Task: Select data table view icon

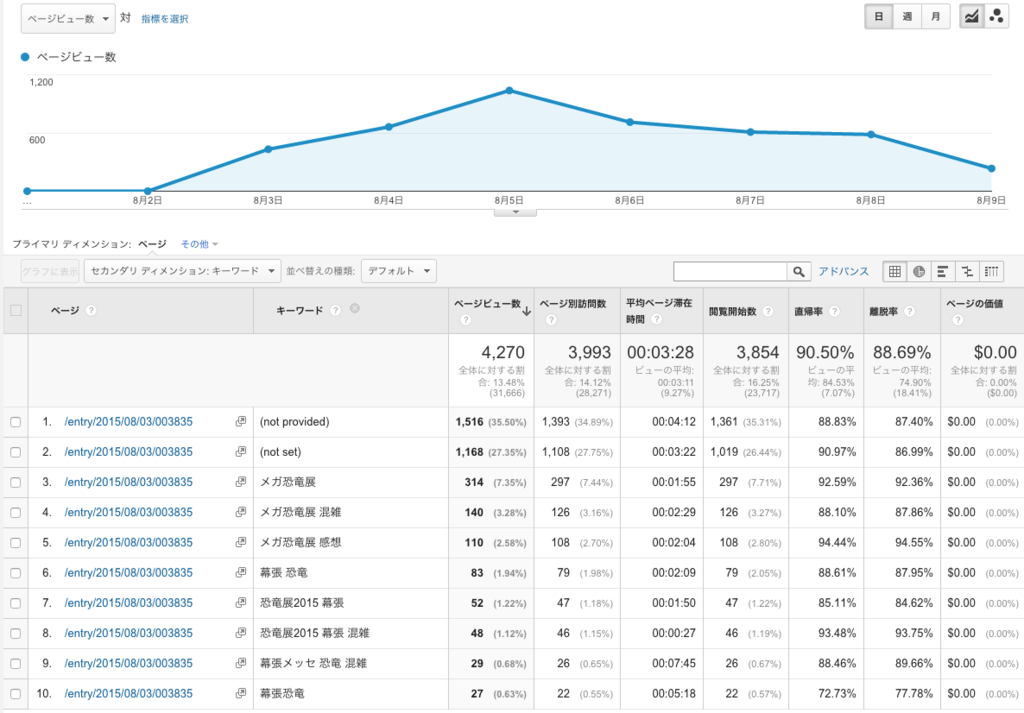Action: pyautogui.click(x=895, y=271)
